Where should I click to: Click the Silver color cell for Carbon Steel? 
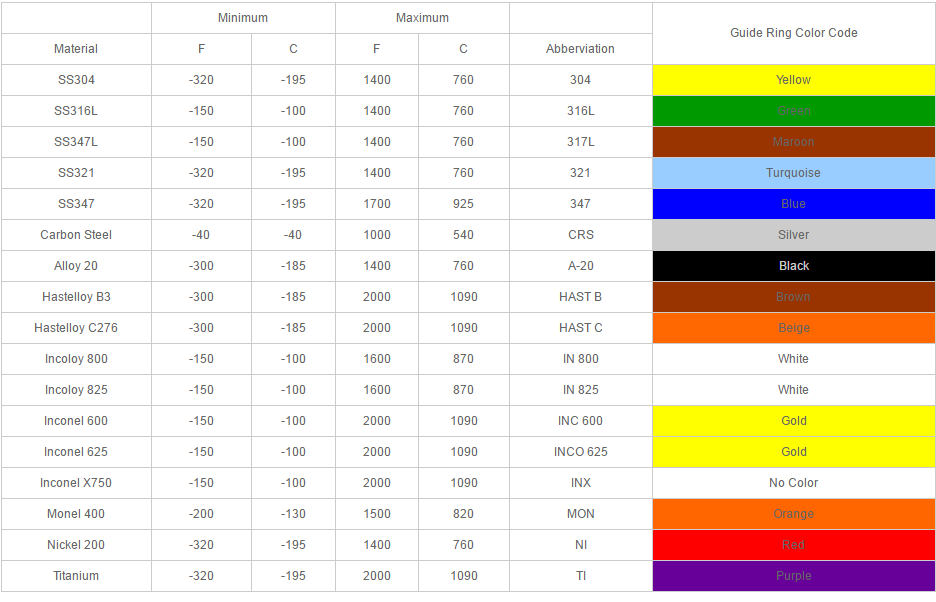click(x=793, y=235)
